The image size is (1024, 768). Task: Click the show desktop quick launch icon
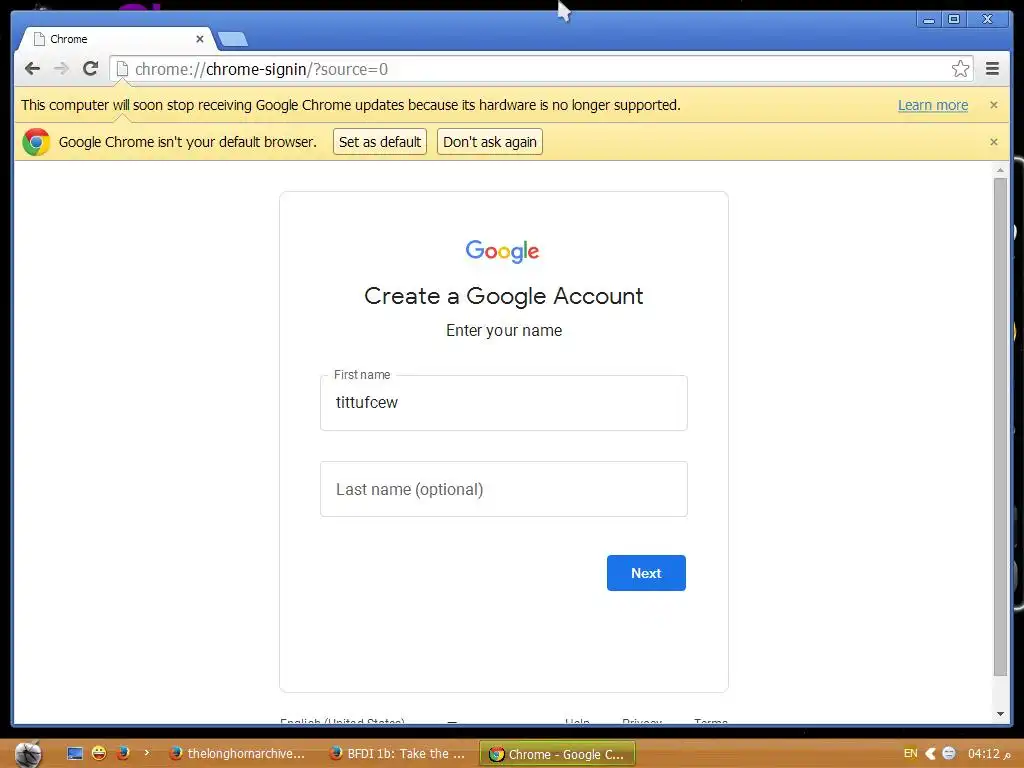[75, 754]
